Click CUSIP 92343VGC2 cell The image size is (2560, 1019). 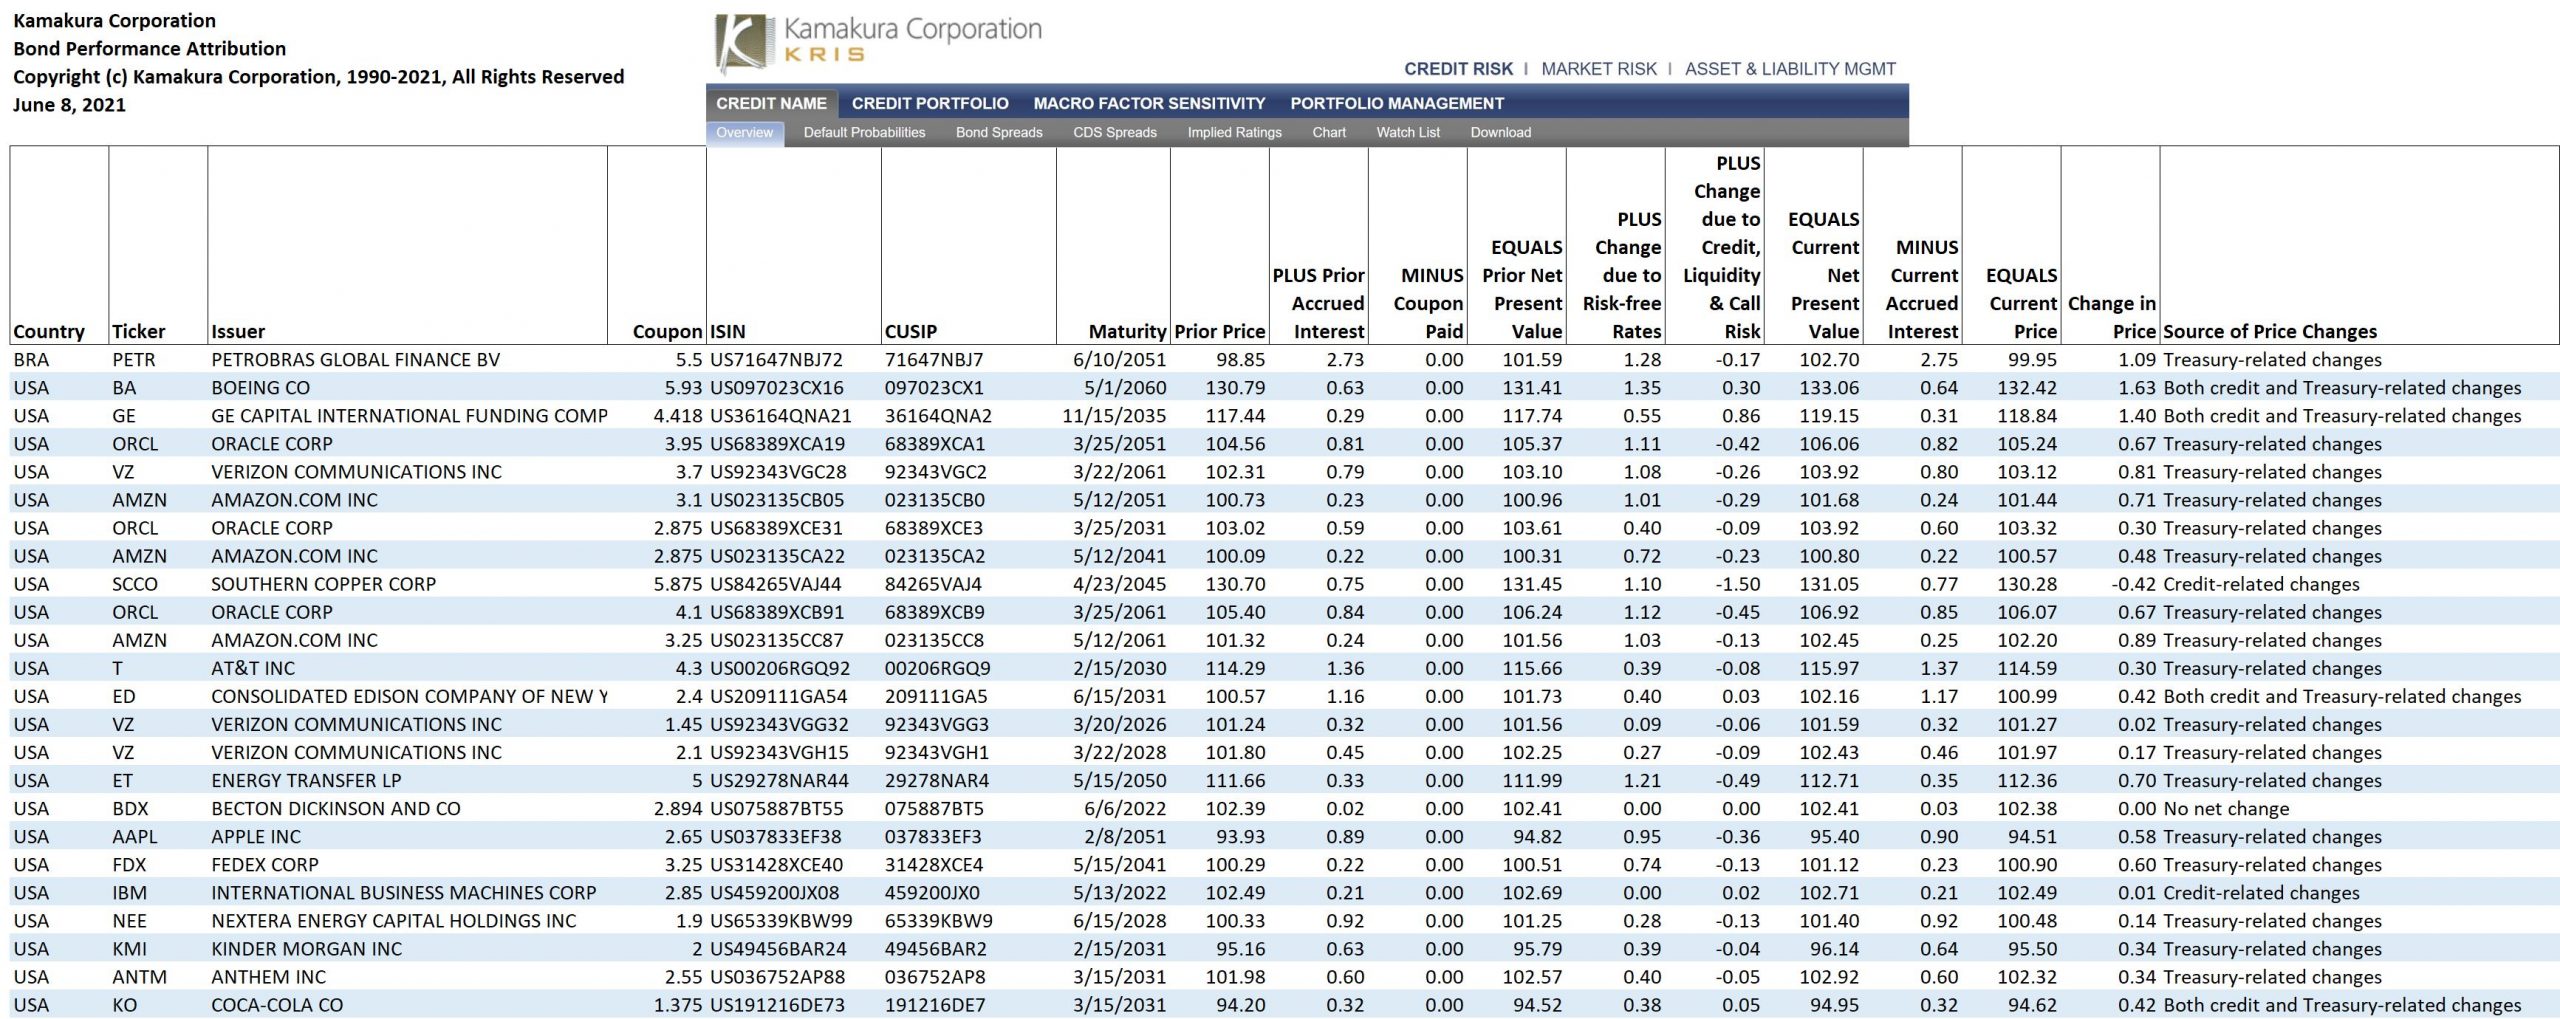(x=935, y=472)
